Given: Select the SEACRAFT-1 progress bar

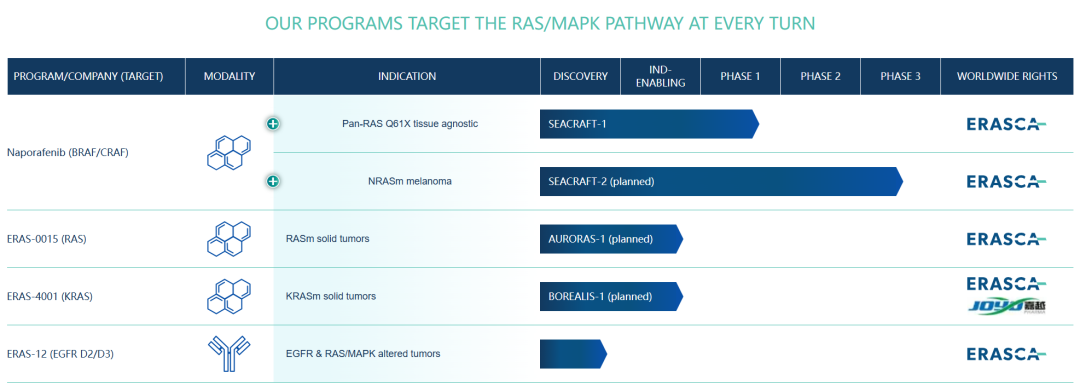Looking at the screenshot, I should click(649, 124).
